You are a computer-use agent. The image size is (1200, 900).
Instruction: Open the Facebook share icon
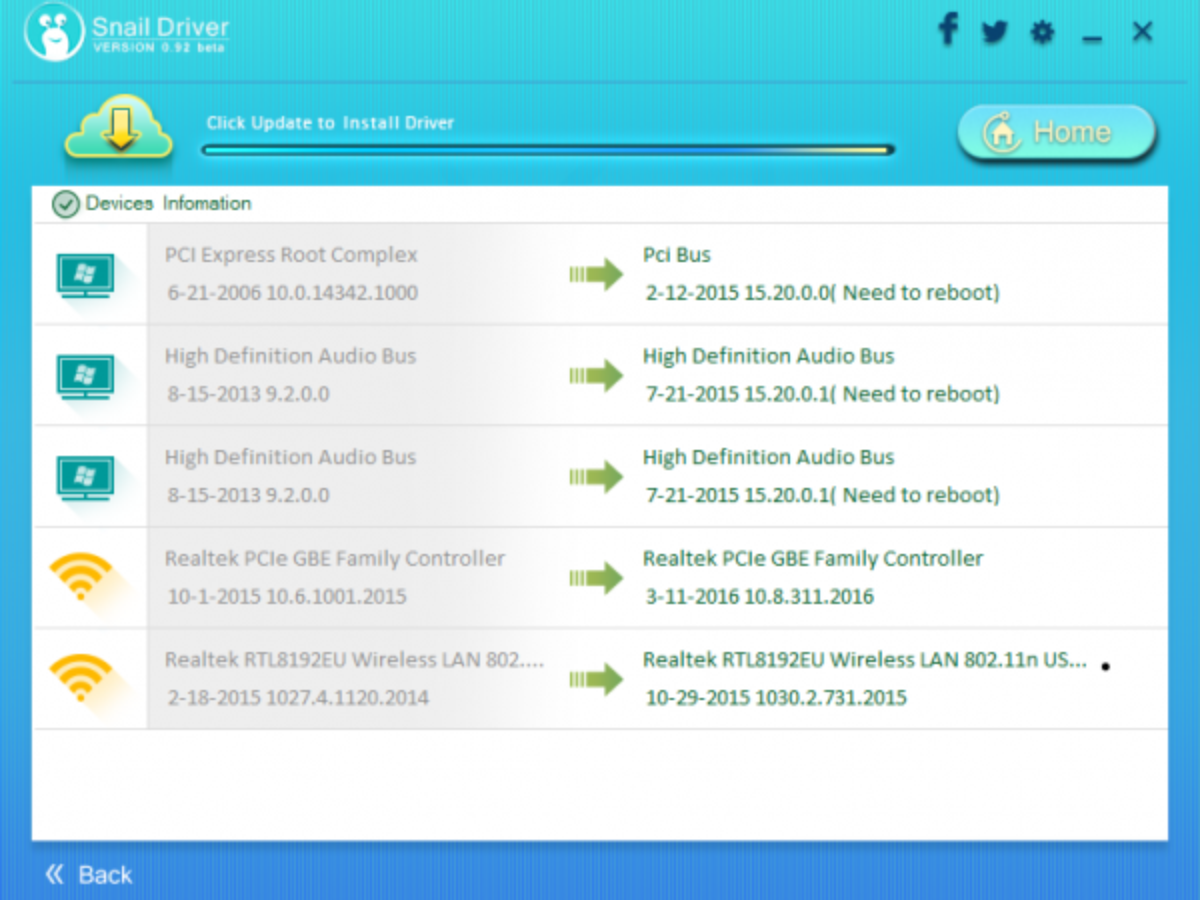948,30
